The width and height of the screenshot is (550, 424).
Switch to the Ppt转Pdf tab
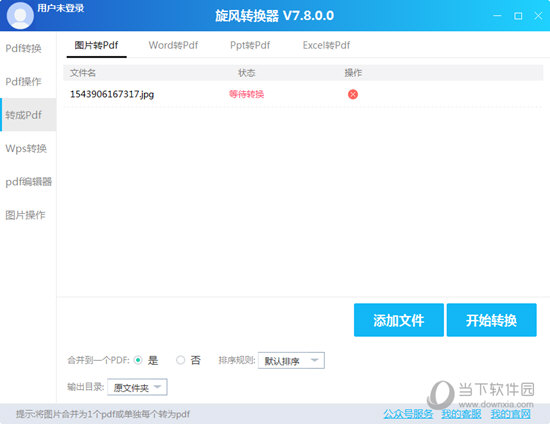coord(250,45)
